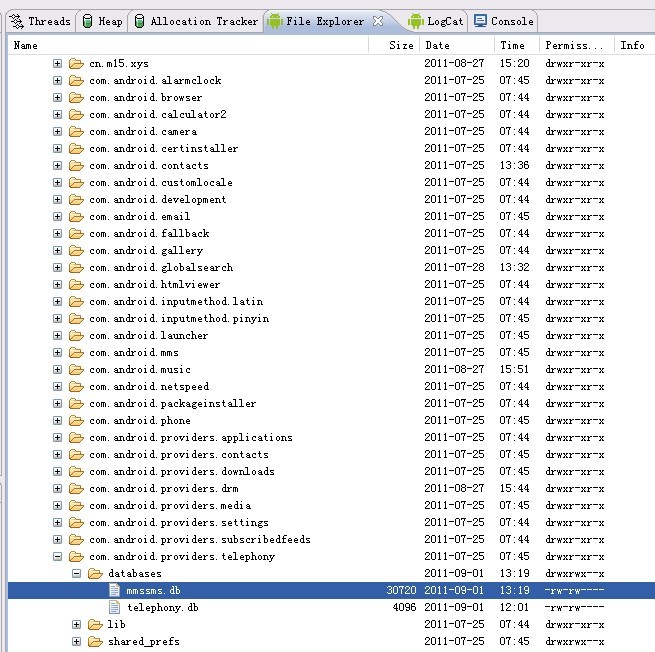Screen dimensions: 655x652
Task: Click the com.android.globalsearch folder icon
Action: (76, 267)
